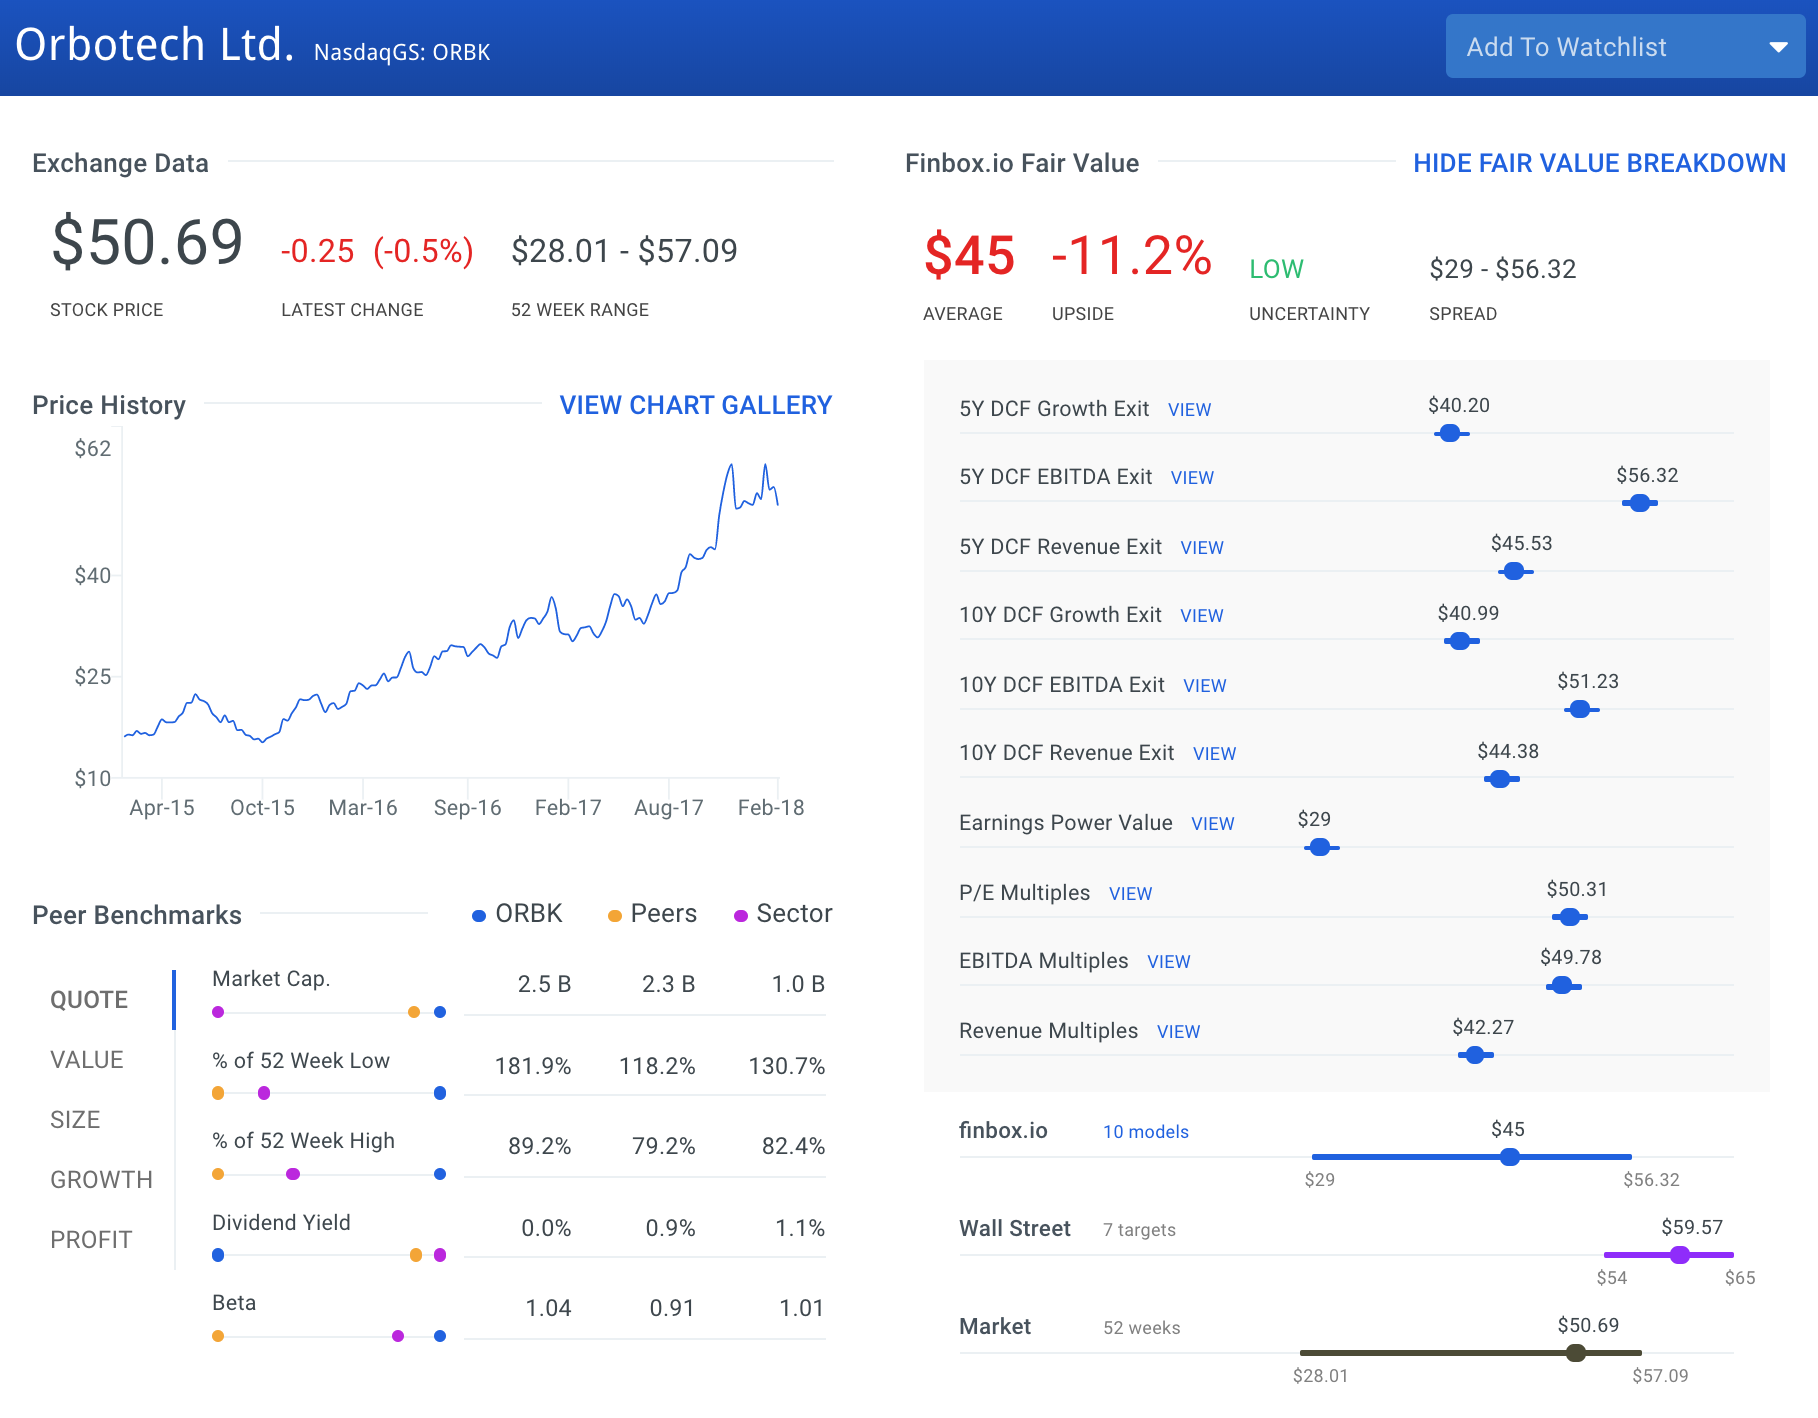Click the $45.53 marker on 5Y DCF Revenue Exit

[1514, 571]
